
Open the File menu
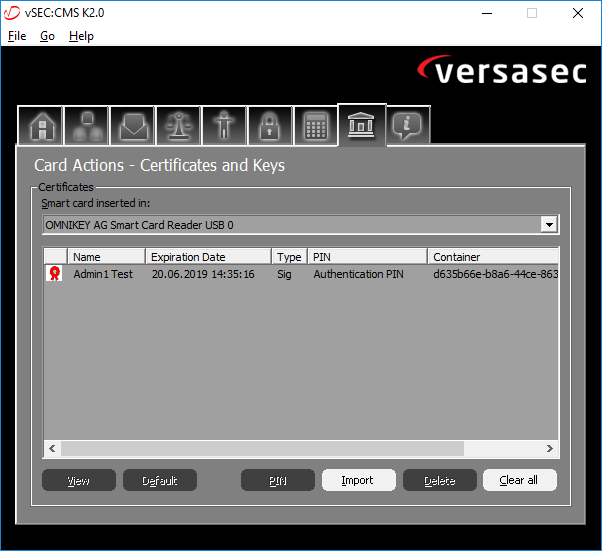click(x=17, y=36)
